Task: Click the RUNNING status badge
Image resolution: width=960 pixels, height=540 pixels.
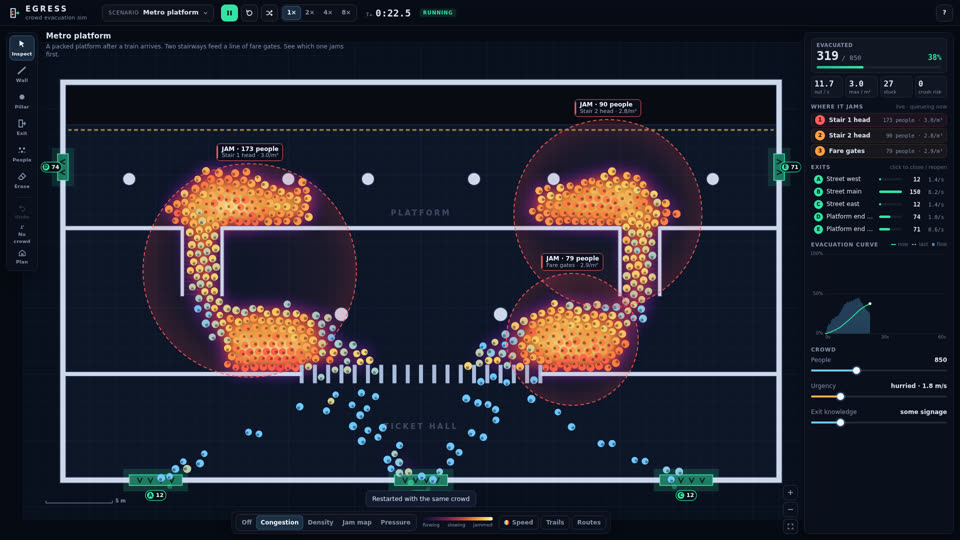Action: [x=437, y=12]
